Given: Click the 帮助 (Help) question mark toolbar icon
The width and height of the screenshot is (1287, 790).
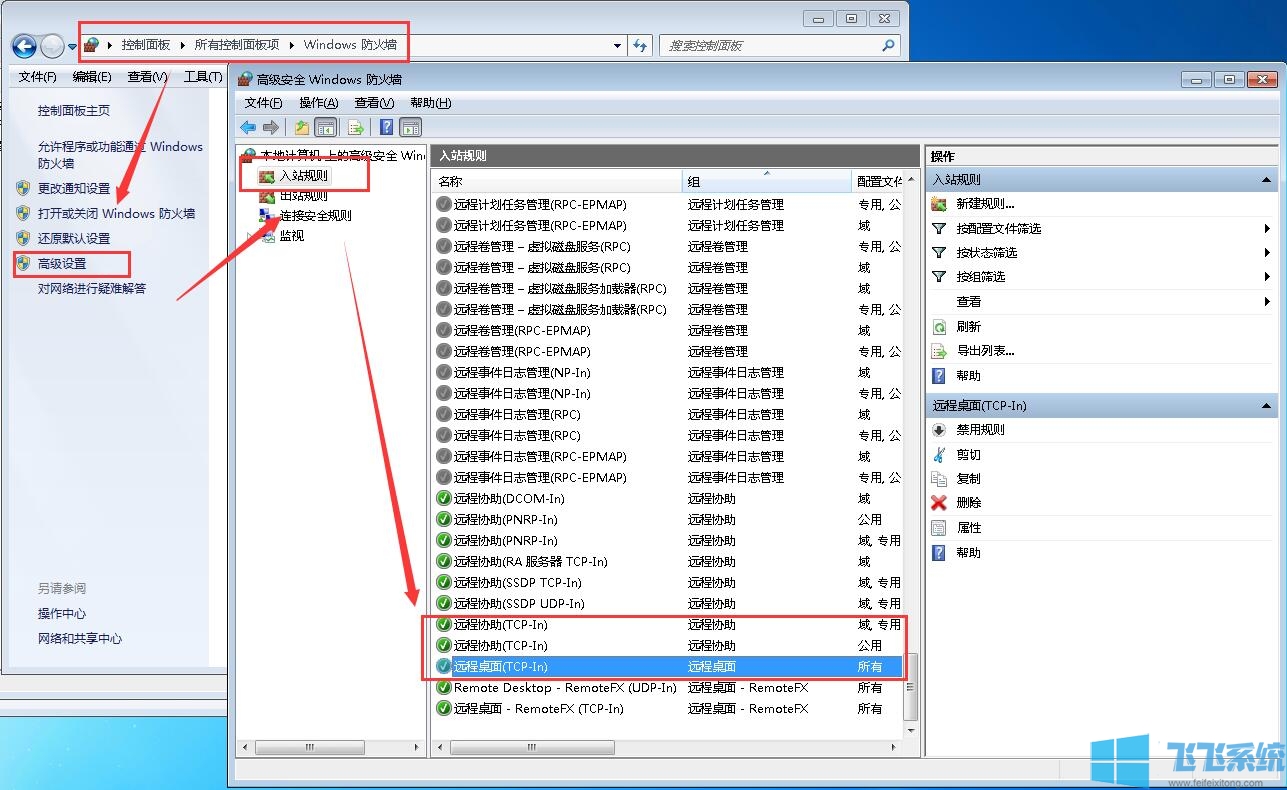Looking at the screenshot, I should [387, 127].
